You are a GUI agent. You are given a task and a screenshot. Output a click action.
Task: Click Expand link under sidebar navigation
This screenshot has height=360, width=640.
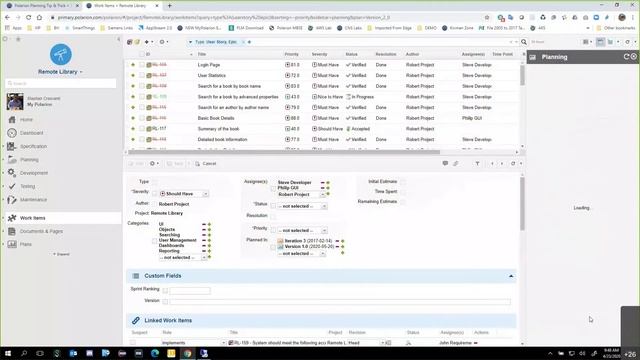[61, 254]
